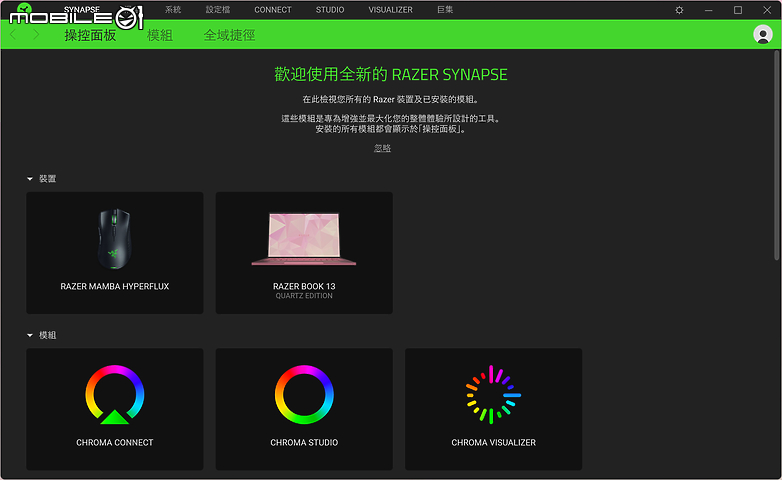Open the 巨集 macro tab
Image resolution: width=782 pixels, height=480 pixels.
coord(445,9)
